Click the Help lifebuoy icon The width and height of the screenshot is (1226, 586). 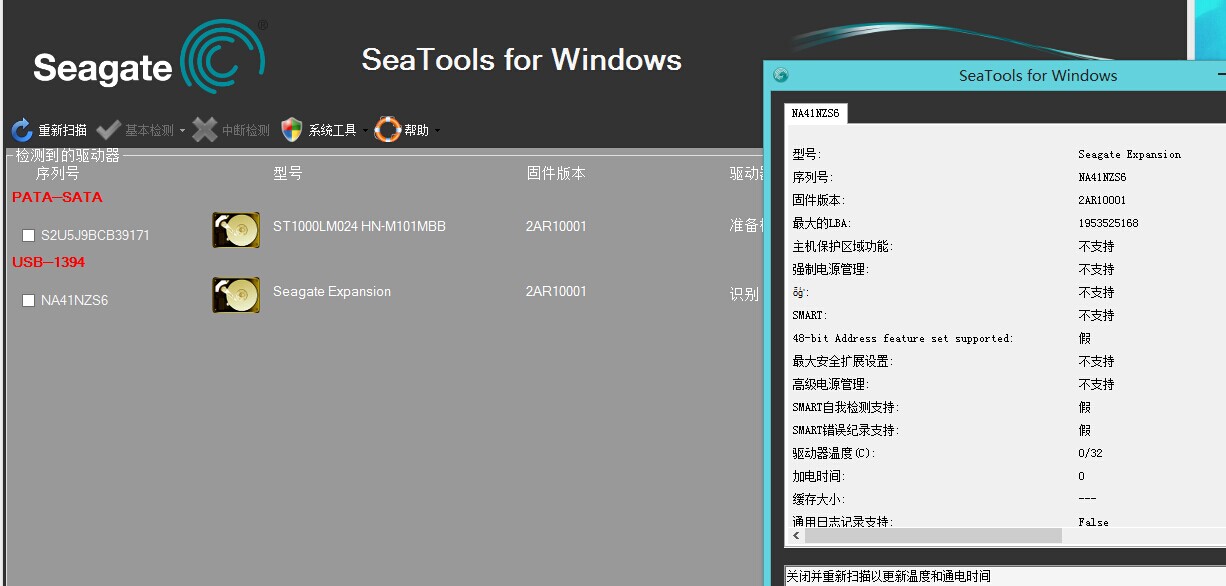(x=388, y=130)
